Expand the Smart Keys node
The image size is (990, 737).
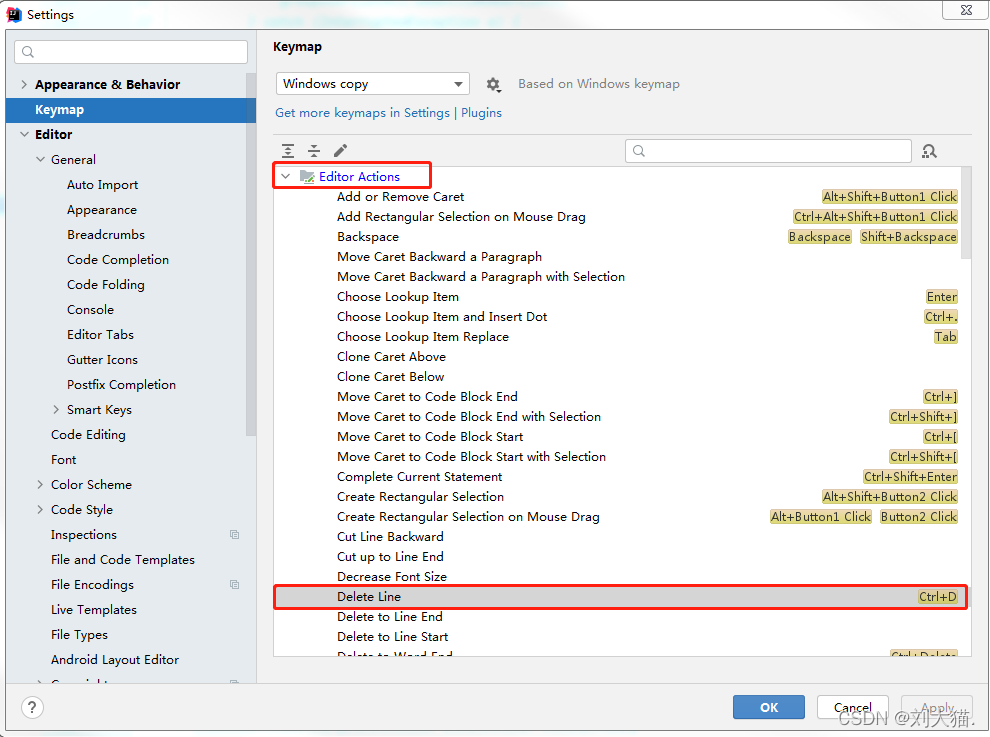point(56,410)
